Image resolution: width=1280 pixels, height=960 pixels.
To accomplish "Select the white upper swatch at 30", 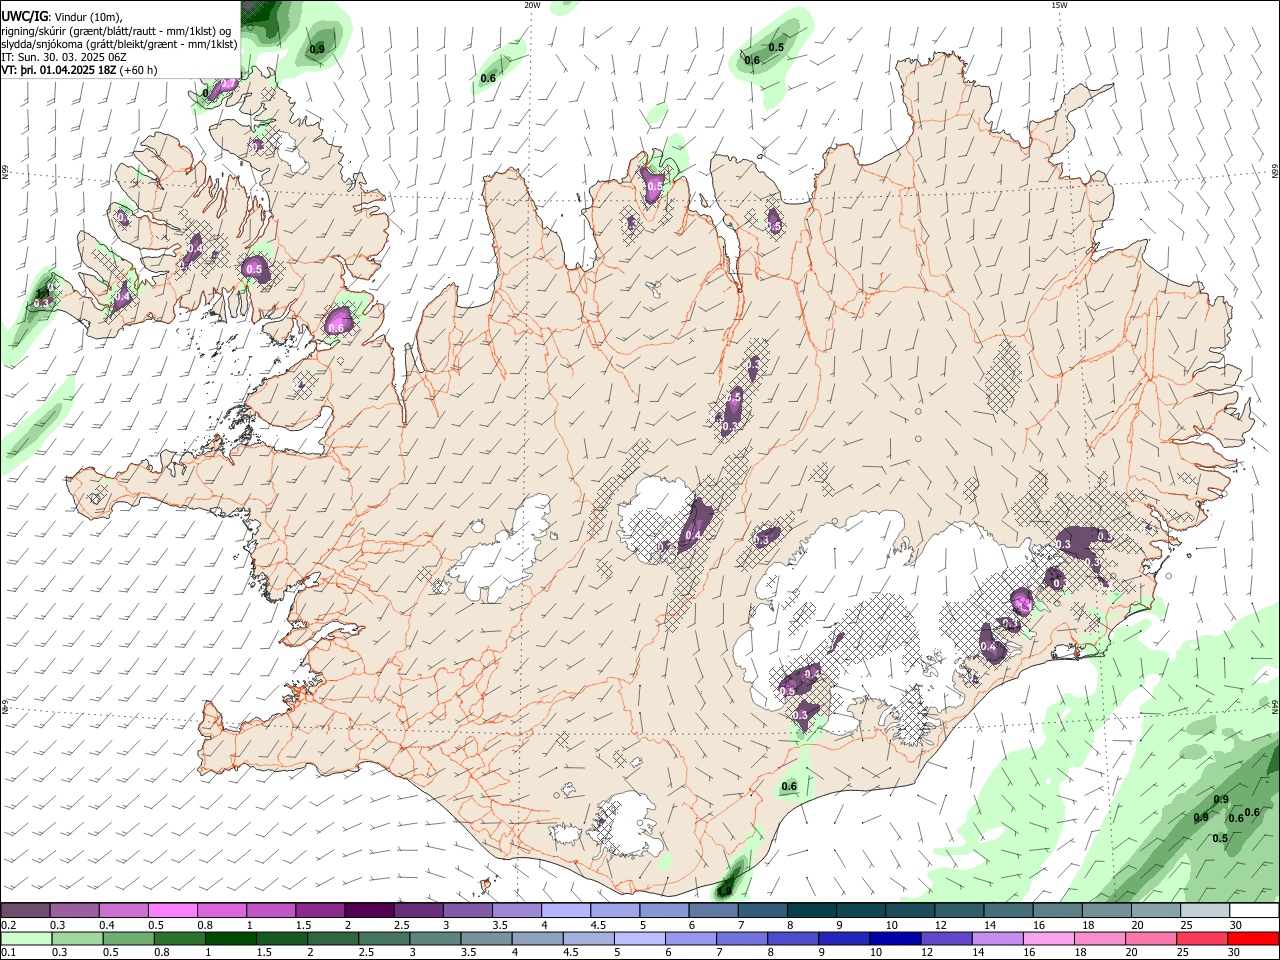I will pos(1255,910).
